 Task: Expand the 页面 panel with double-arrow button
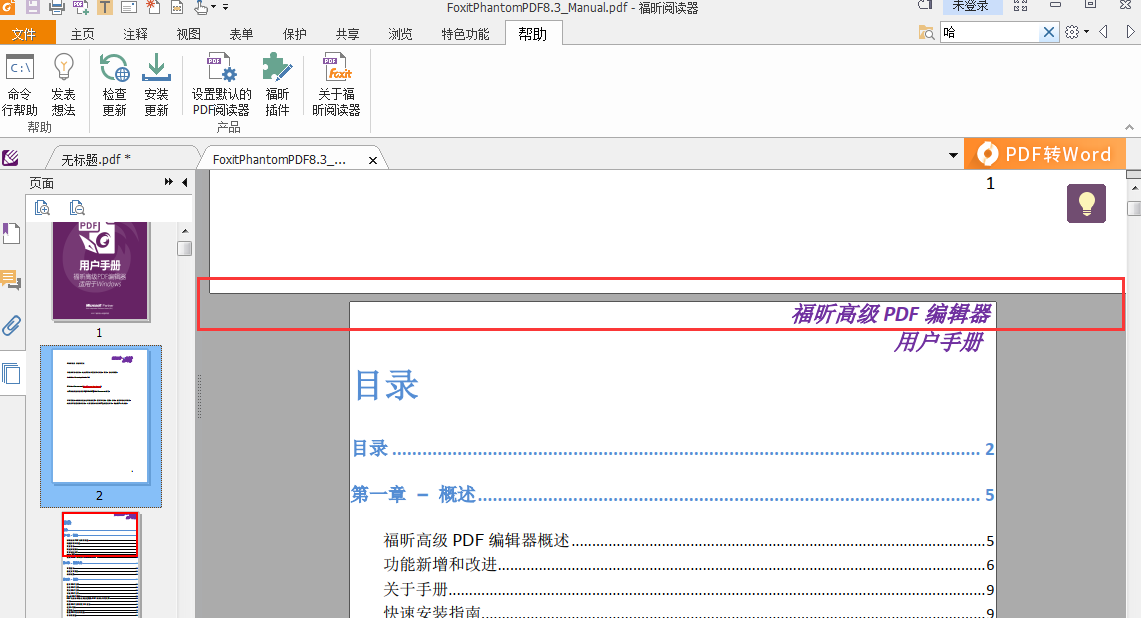pyautogui.click(x=169, y=182)
